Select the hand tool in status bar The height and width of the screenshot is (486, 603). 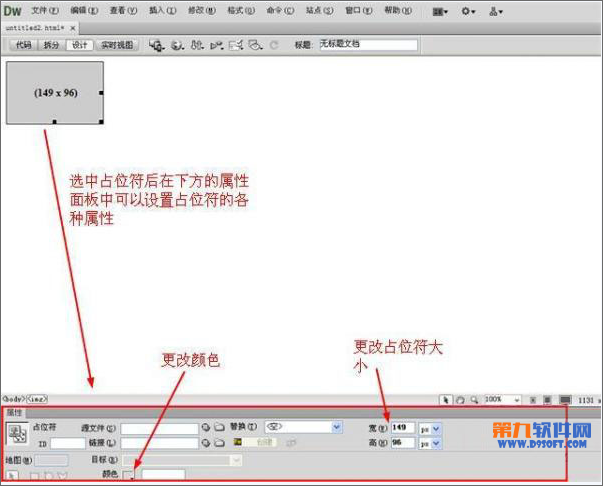point(460,399)
